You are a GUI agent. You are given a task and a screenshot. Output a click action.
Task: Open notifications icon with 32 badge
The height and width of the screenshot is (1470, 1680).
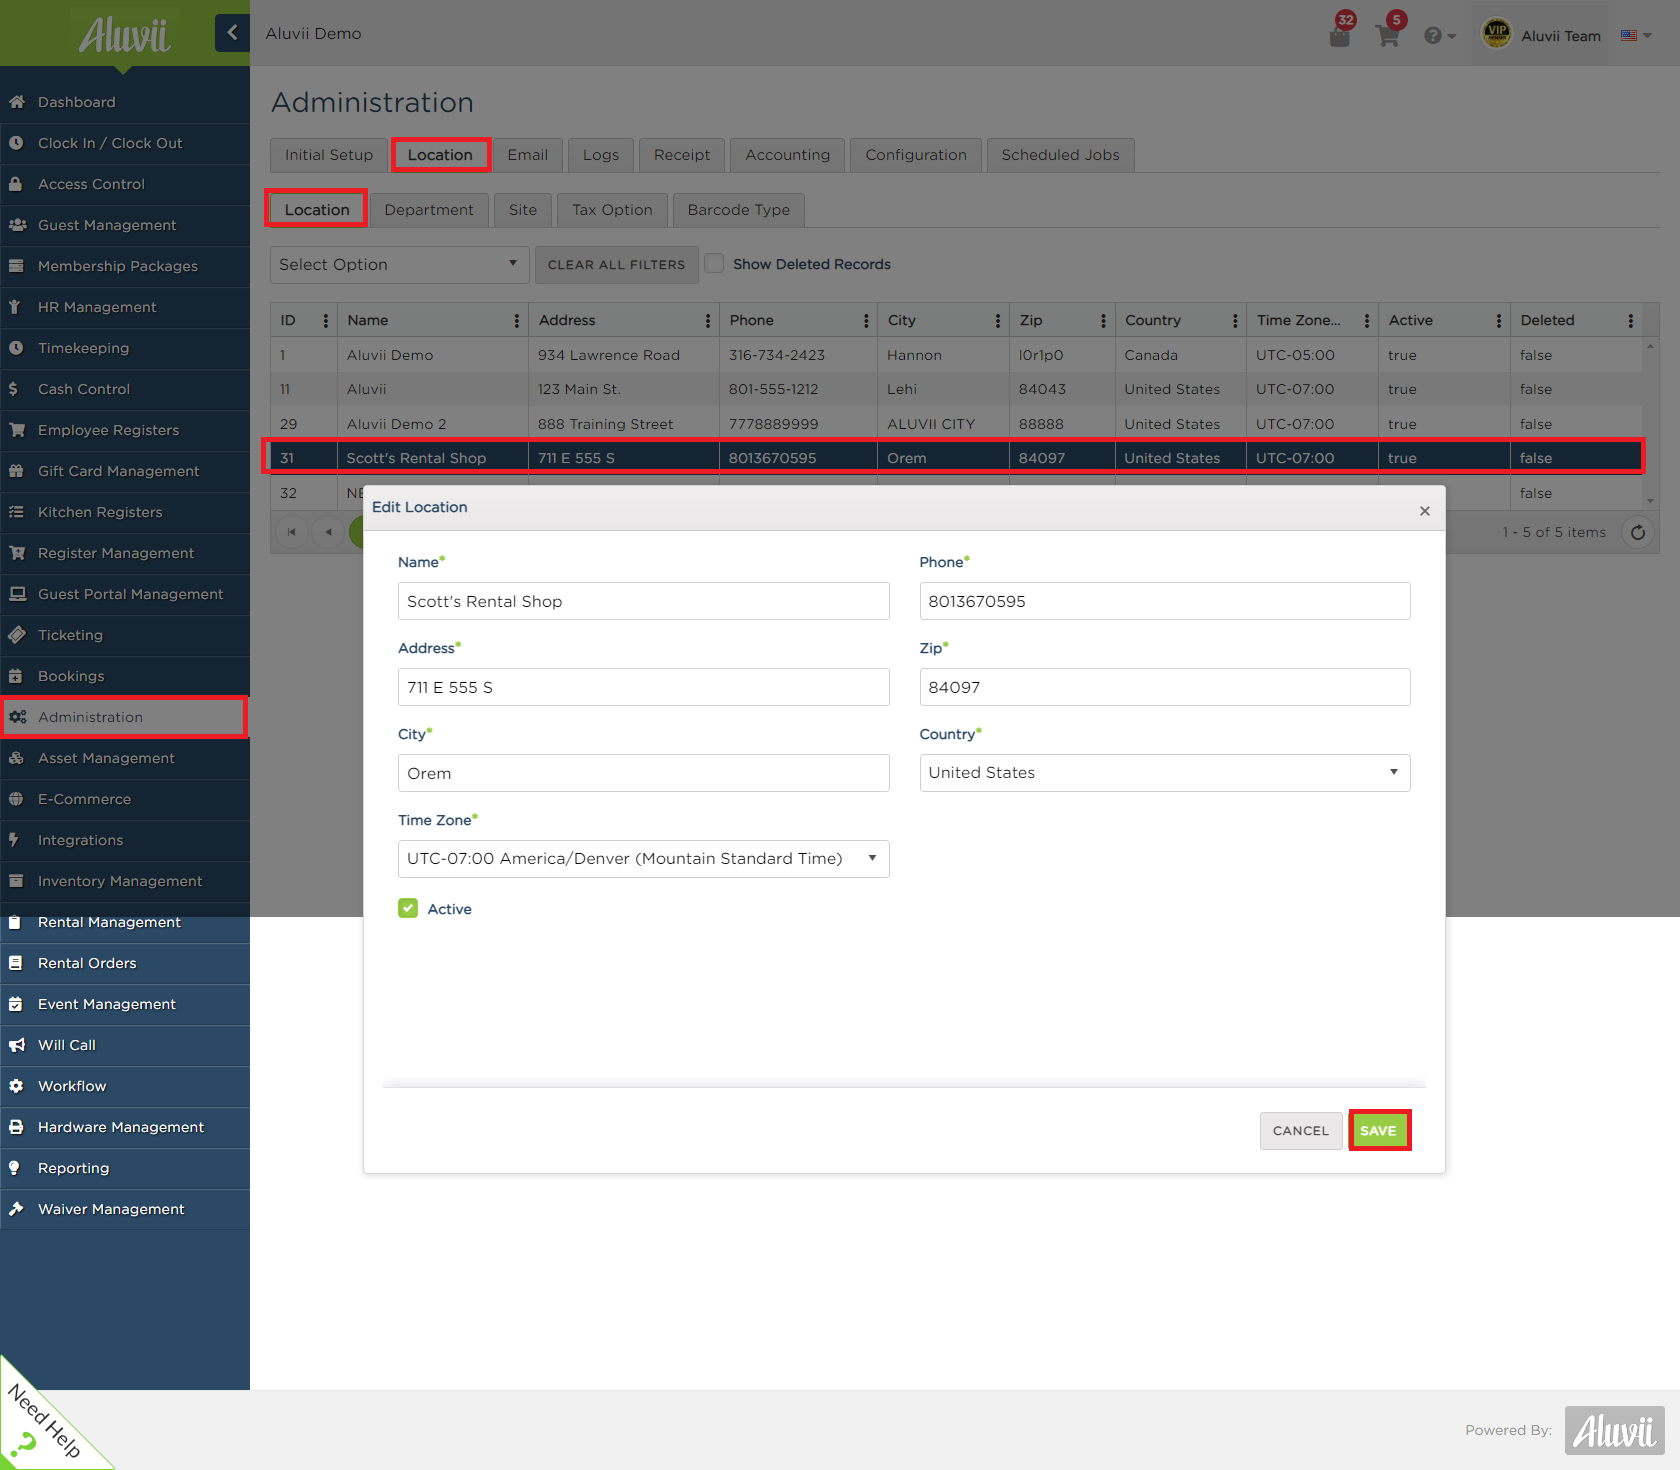pyautogui.click(x=1340, y=35)
